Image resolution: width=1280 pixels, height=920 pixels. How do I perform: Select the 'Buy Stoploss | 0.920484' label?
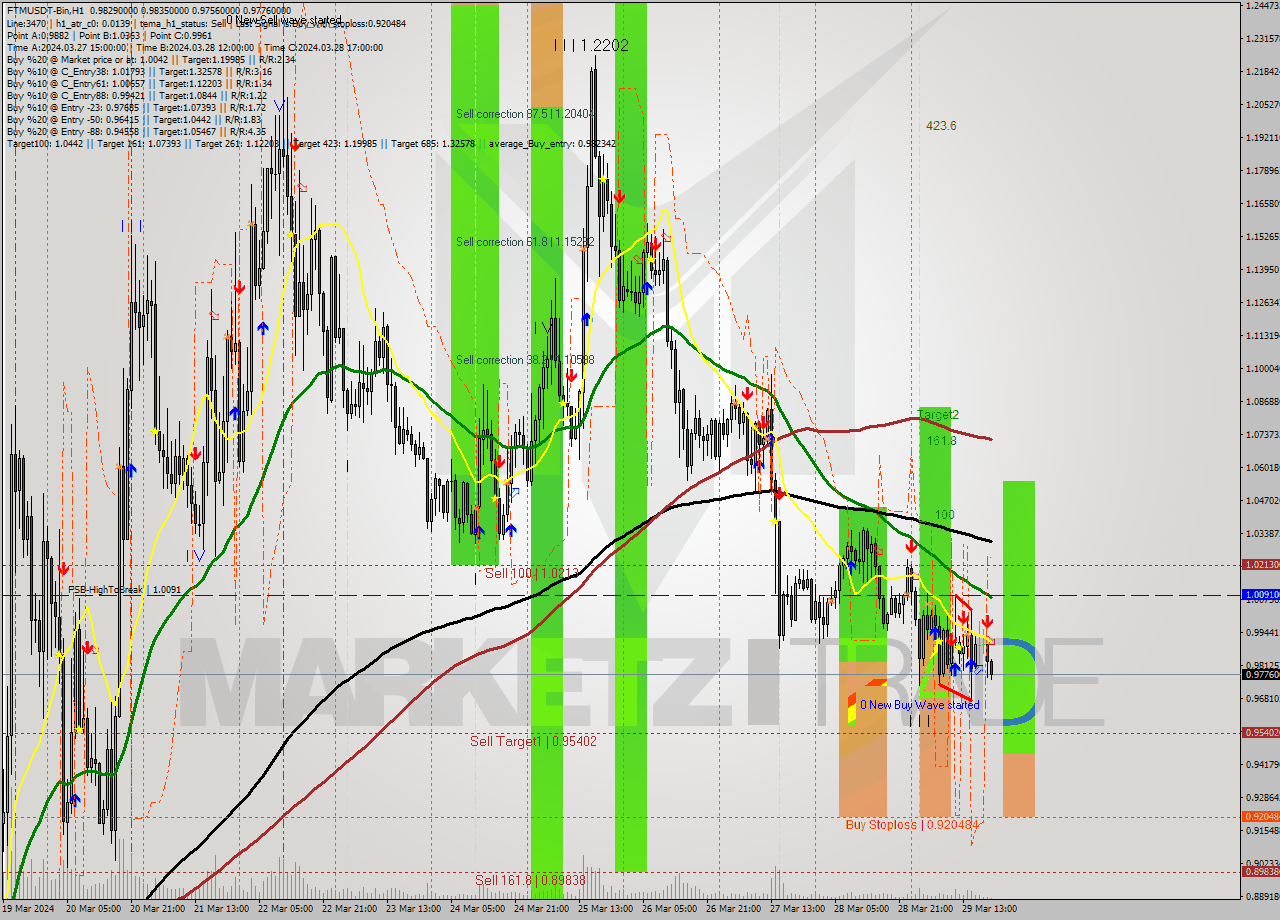point(912,825)
